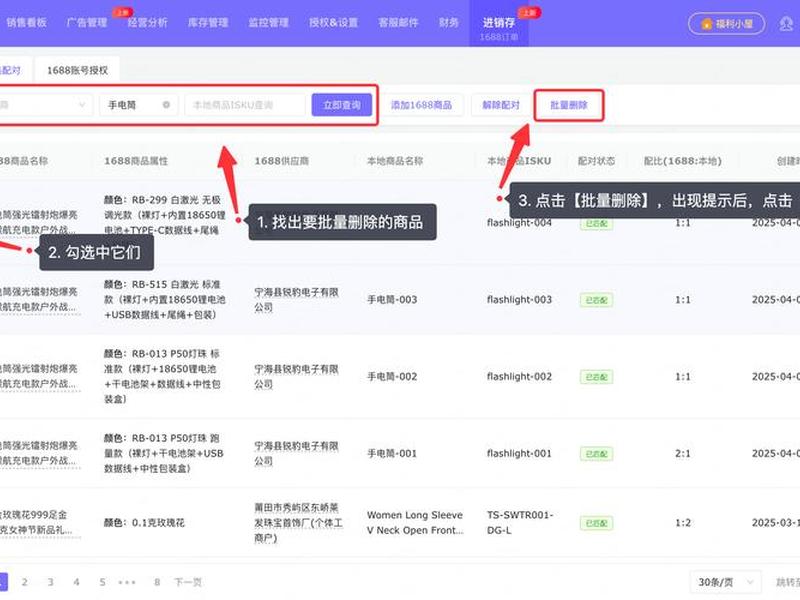Click local product name 手电筒-001

pyautogui.click(x=392, y=453)
